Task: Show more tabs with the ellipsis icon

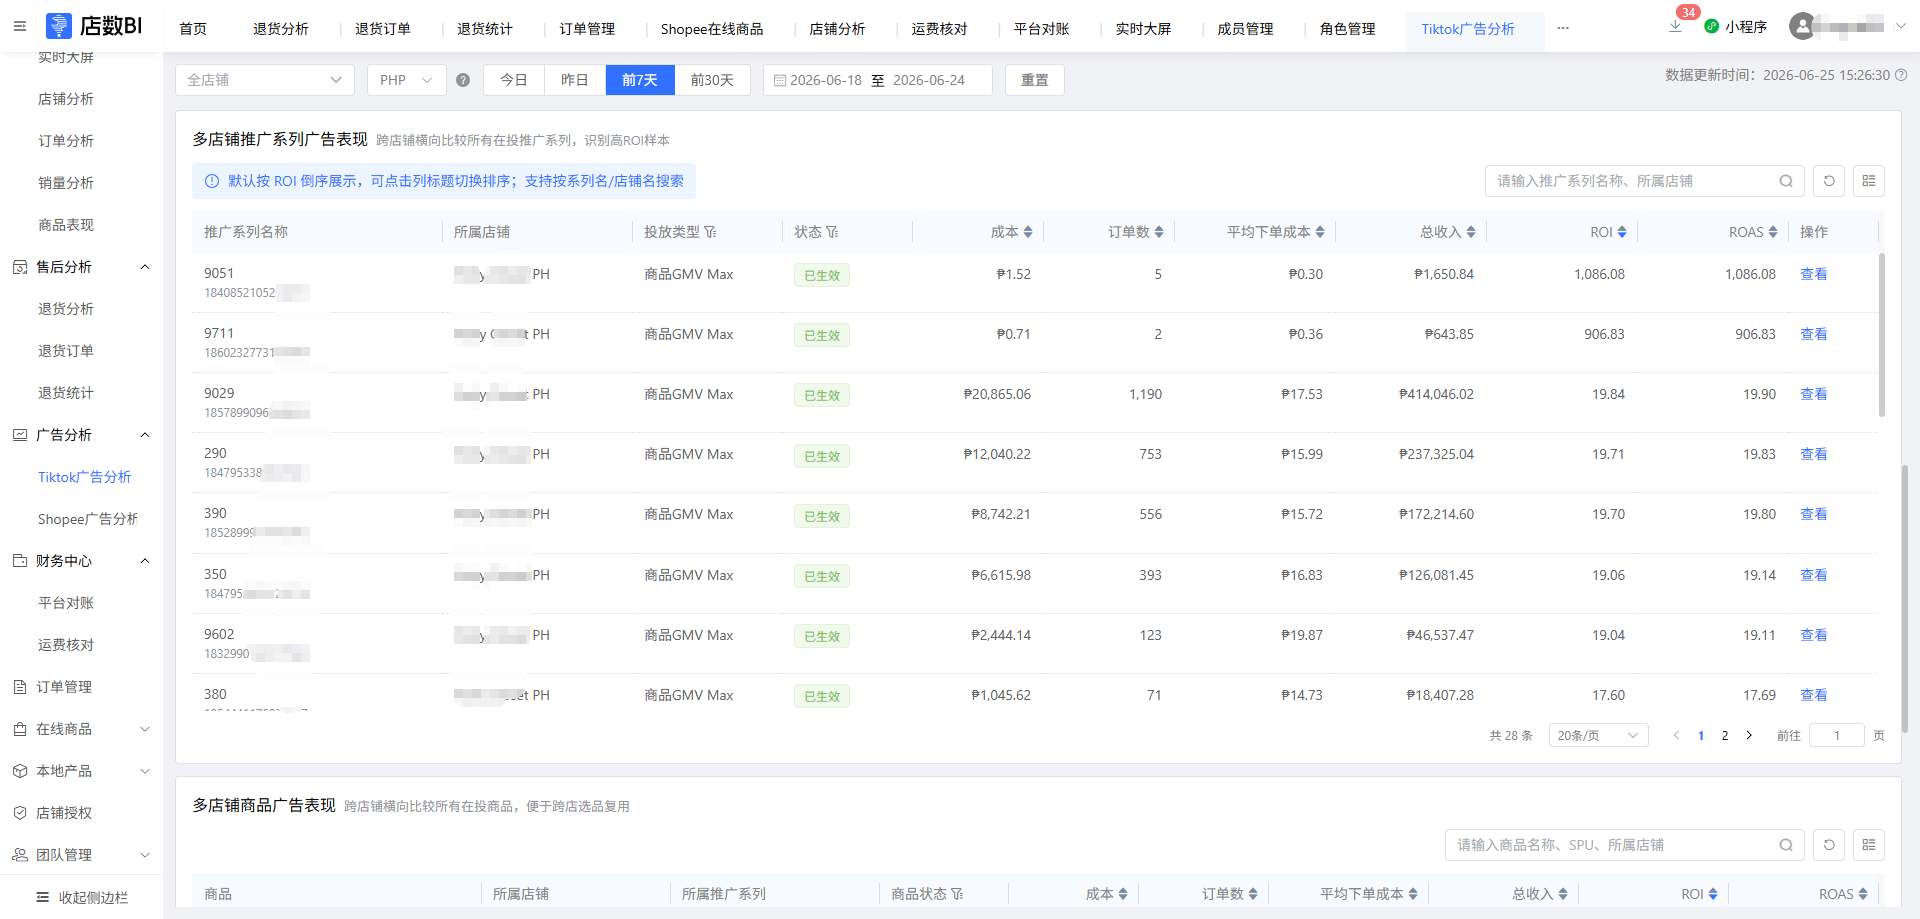Action: [x=1563, y=28]
